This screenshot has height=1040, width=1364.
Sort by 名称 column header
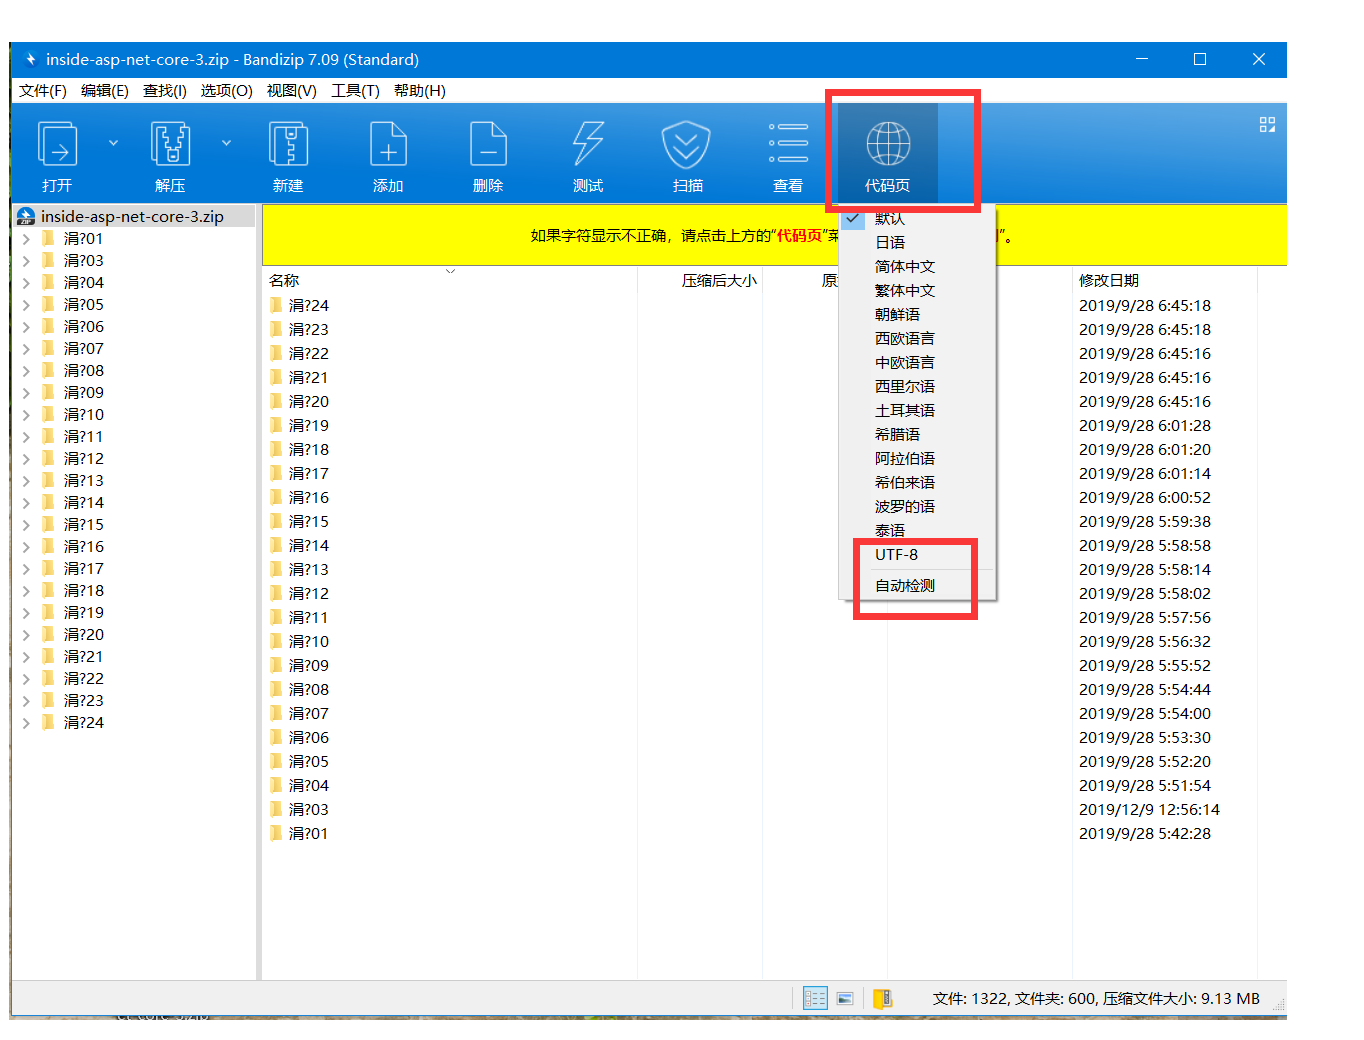450,281
